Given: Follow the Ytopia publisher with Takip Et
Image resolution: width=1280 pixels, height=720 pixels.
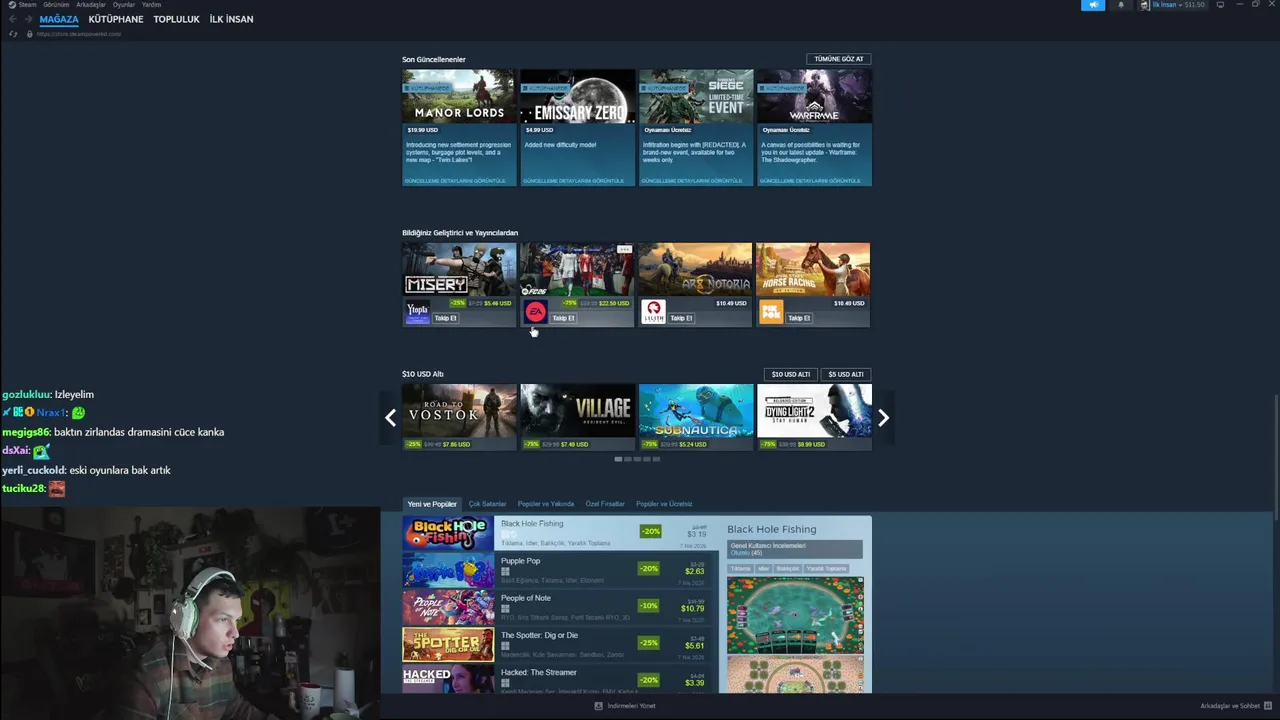Looking at the screenshot, I should (446, 318).
